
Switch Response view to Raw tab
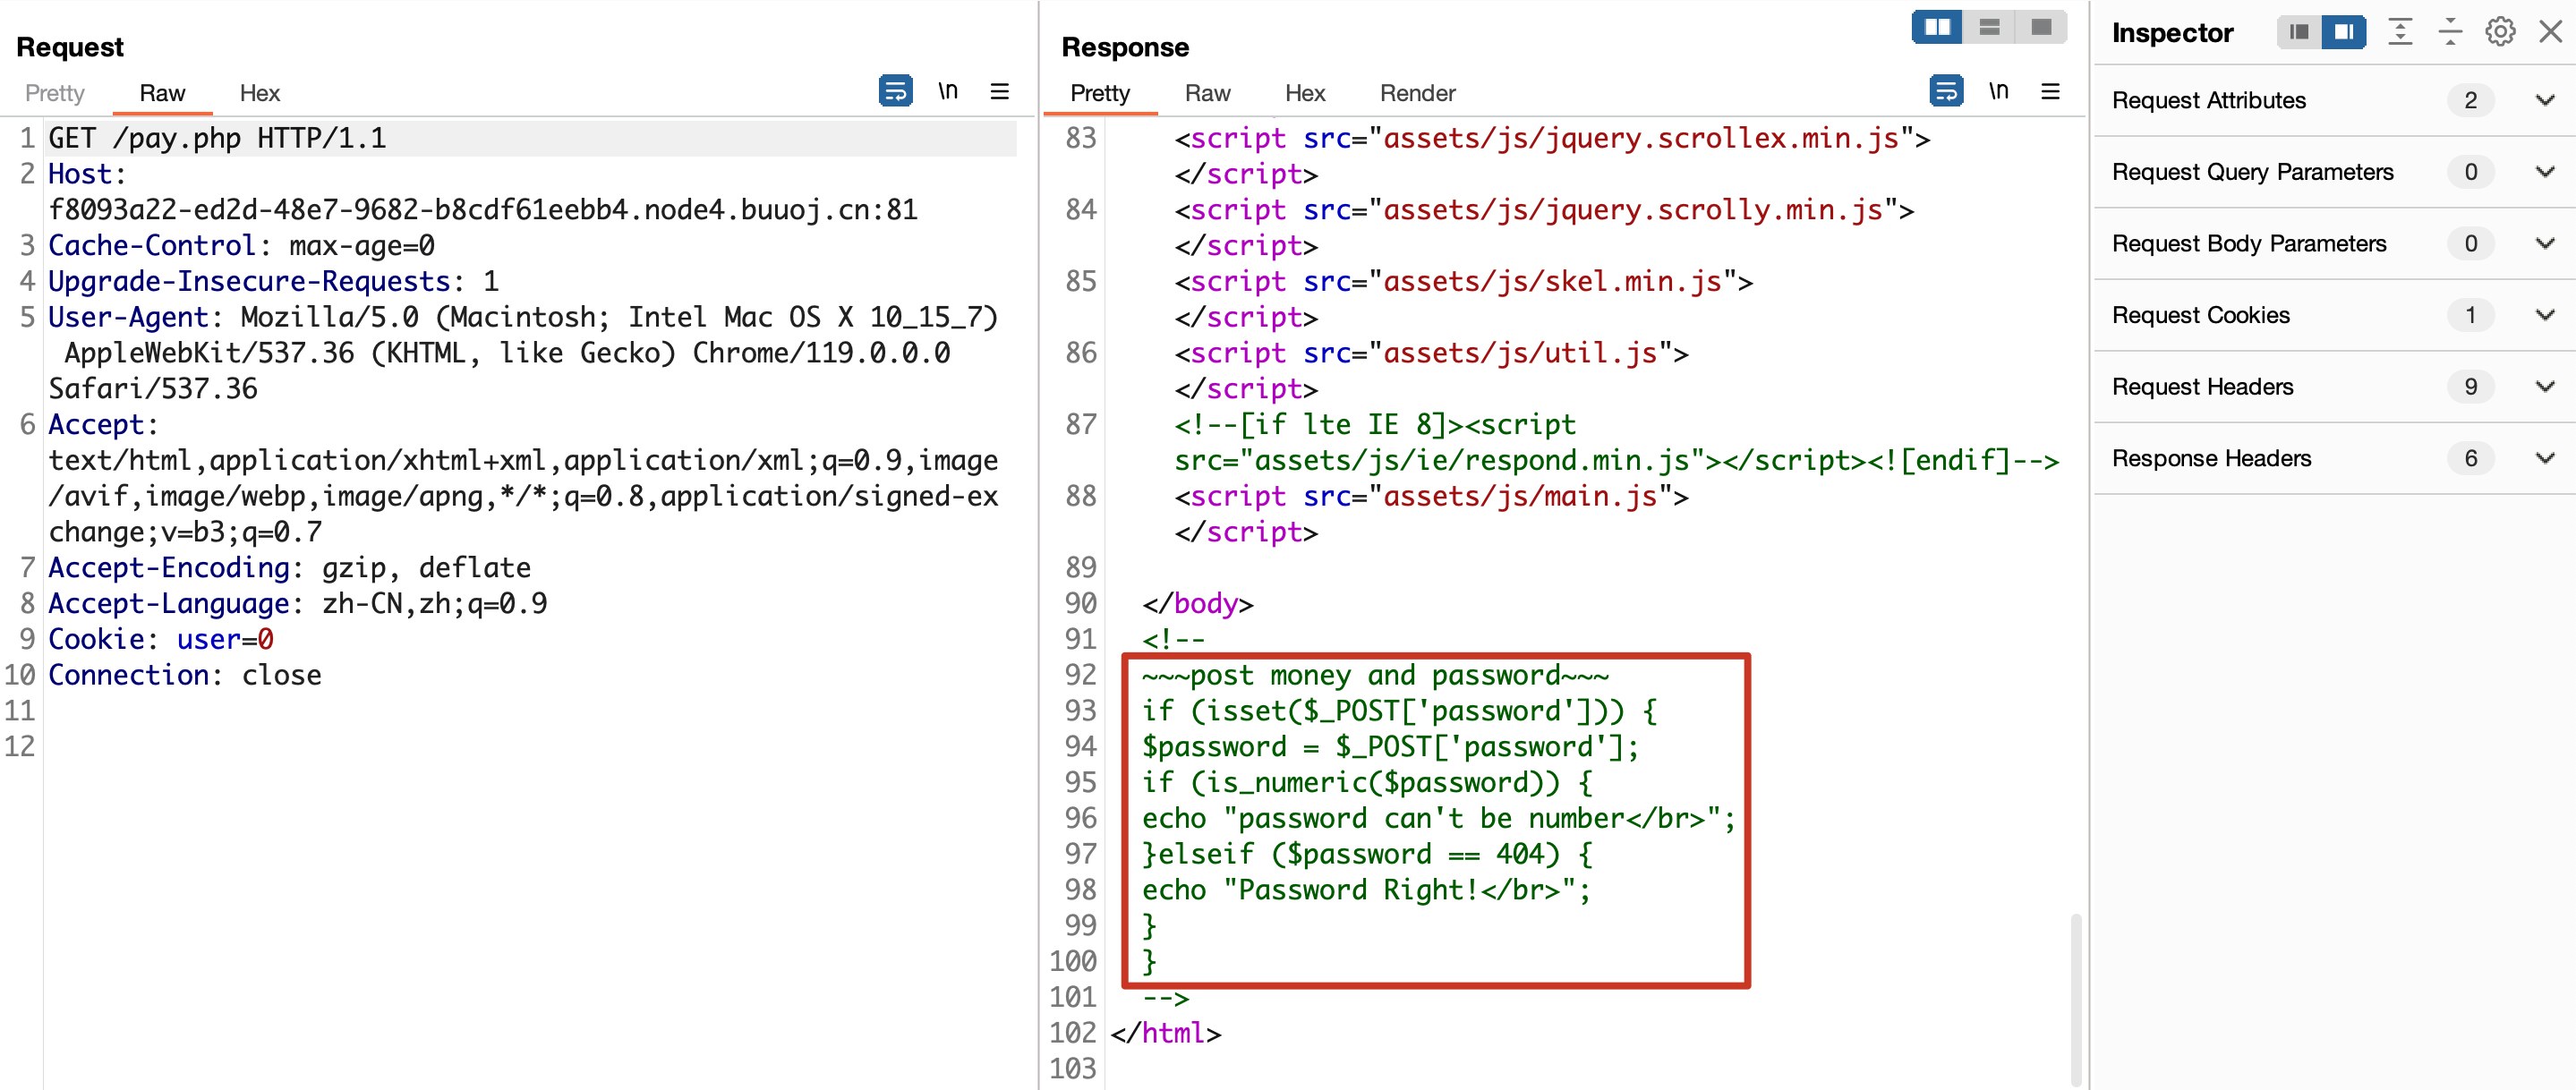(1207, 93)
